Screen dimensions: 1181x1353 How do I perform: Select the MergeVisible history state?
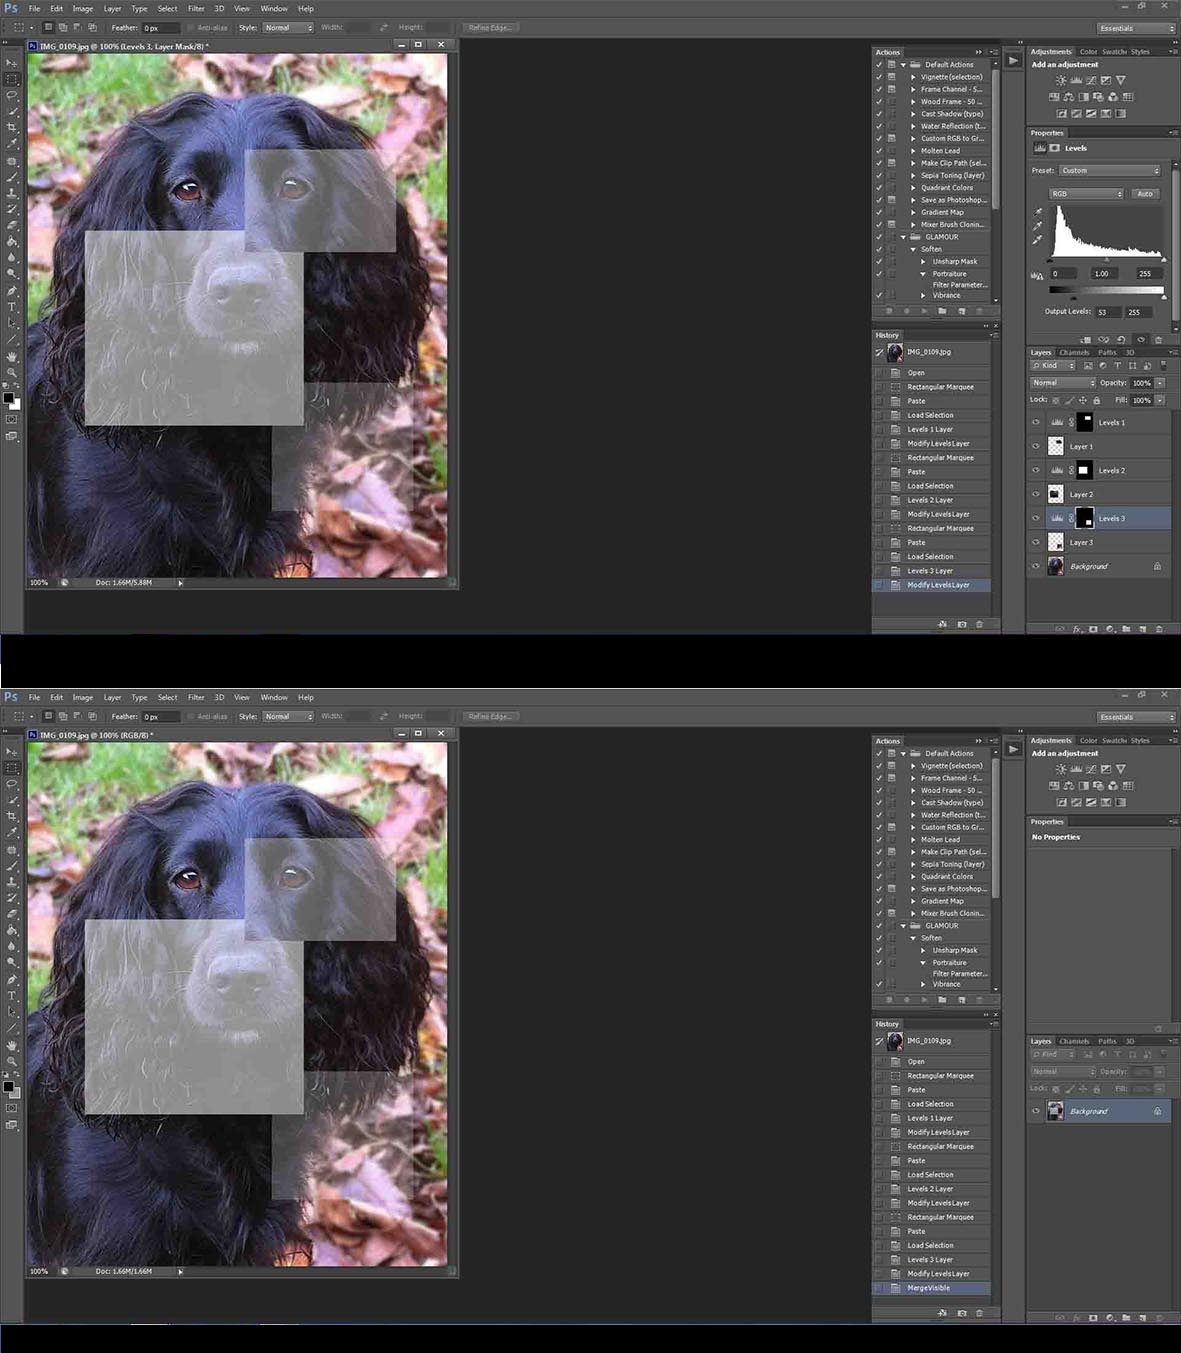928,1288
